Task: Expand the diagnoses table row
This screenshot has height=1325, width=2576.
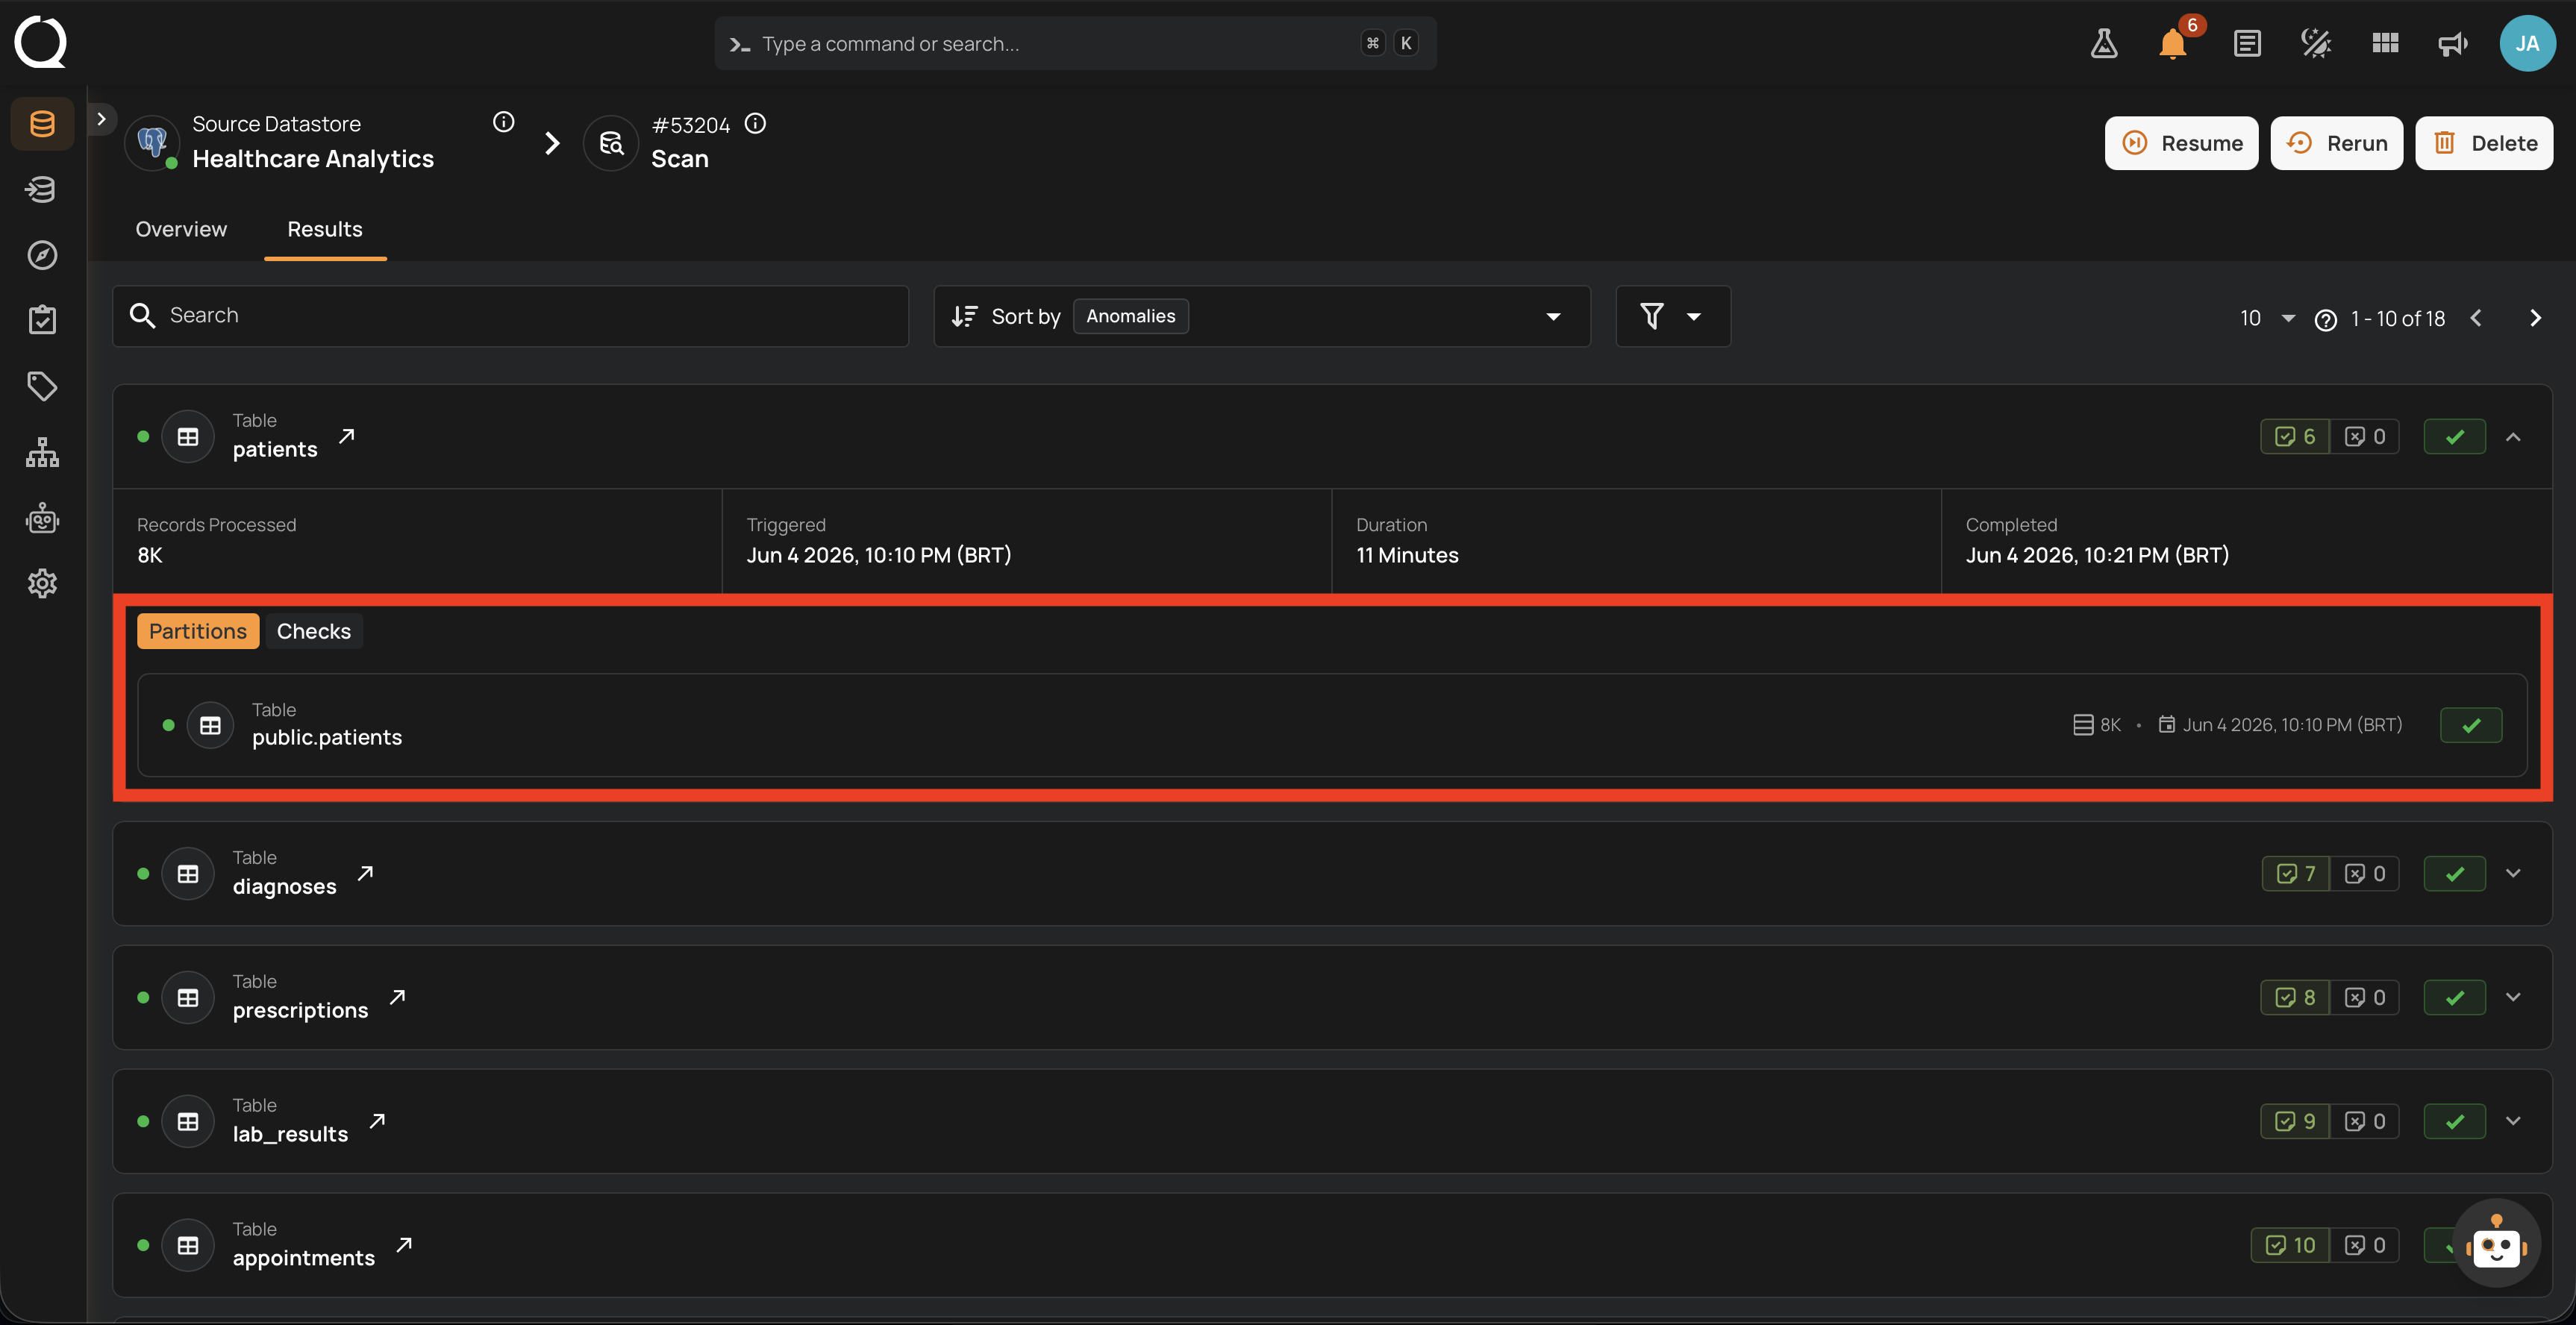Action: click(x=2513, y=873)
